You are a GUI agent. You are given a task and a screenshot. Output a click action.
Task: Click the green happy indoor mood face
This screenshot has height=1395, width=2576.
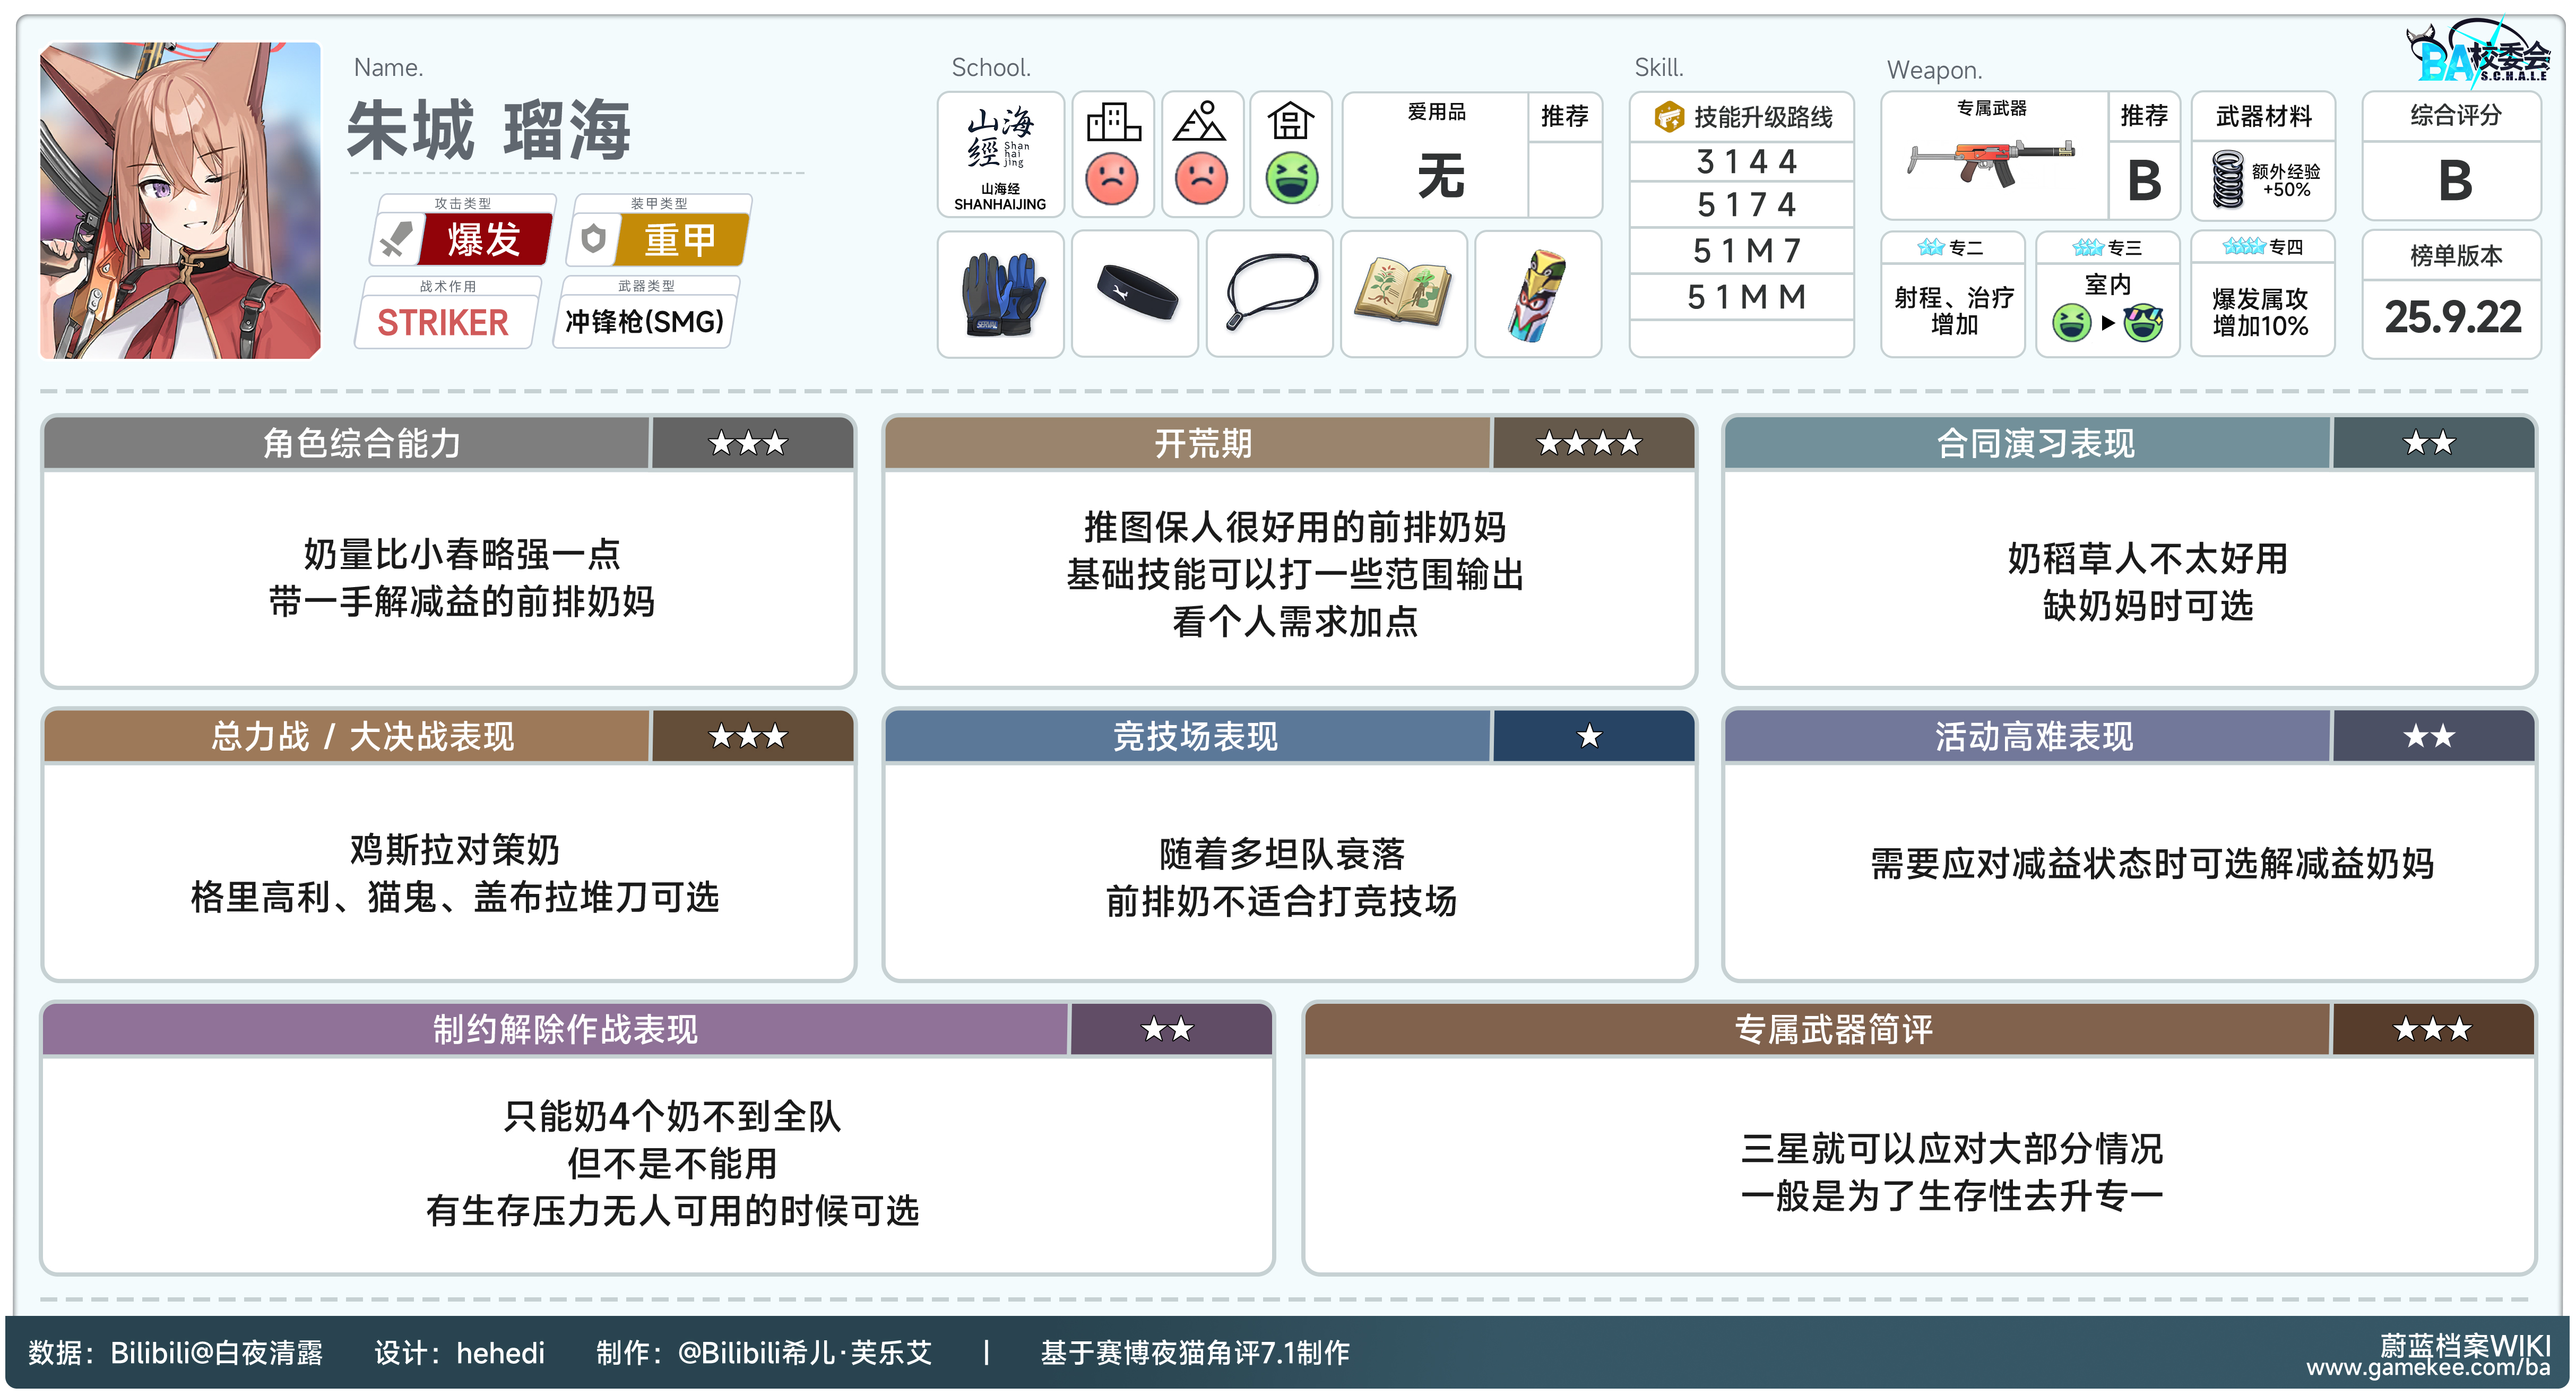(1291, 179)
